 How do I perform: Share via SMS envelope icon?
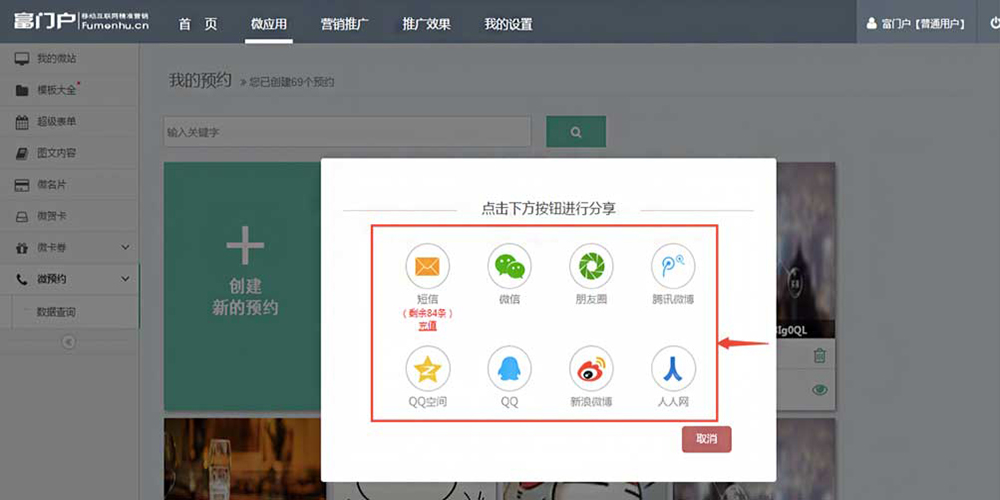pyautogui.click(x=427, y=266)
